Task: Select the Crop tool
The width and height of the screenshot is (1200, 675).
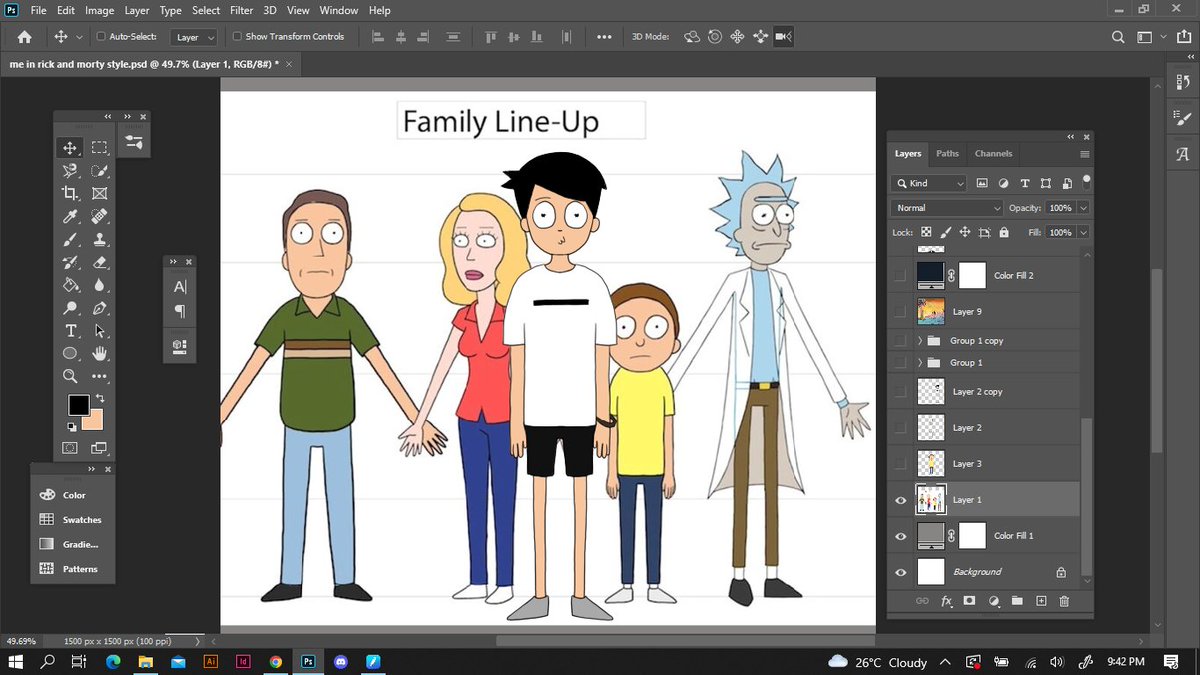Action: point(70,194)
